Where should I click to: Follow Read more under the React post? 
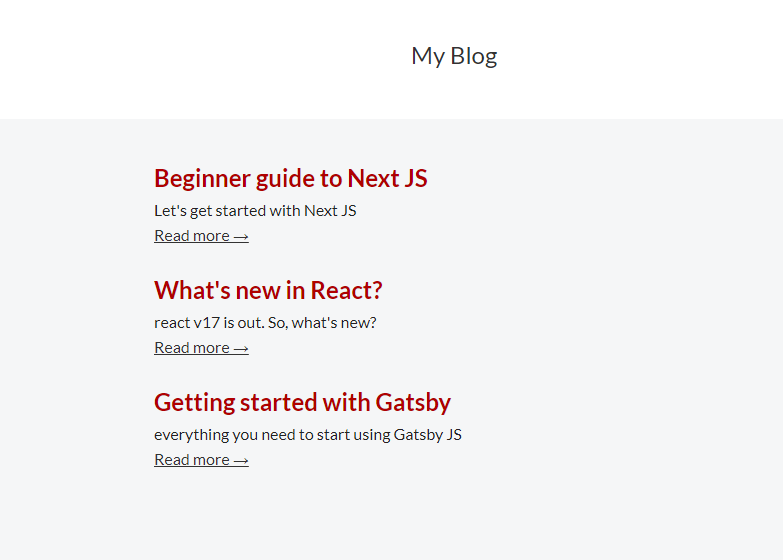click(x=192, y=348)
